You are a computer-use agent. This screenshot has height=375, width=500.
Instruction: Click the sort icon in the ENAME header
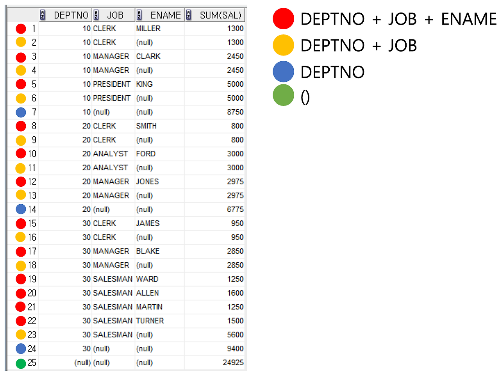click(x=139, y=15)
